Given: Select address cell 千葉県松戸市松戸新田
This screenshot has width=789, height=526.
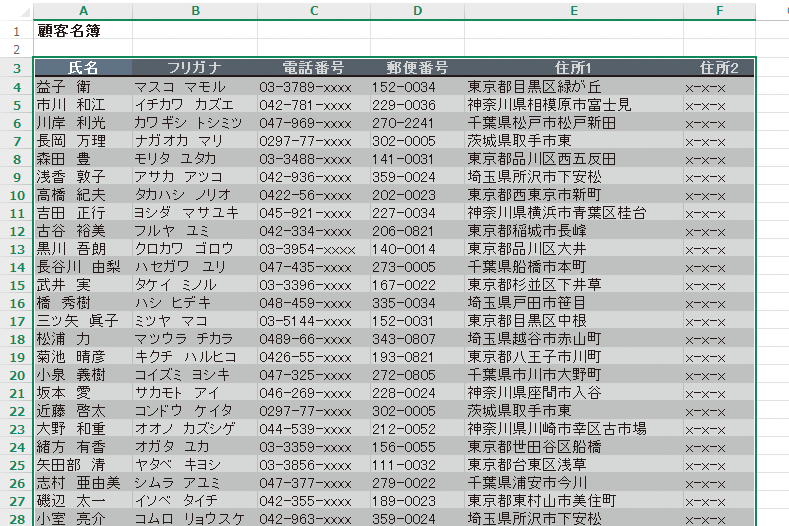Looking at the screenshot, I should point(574,123).
